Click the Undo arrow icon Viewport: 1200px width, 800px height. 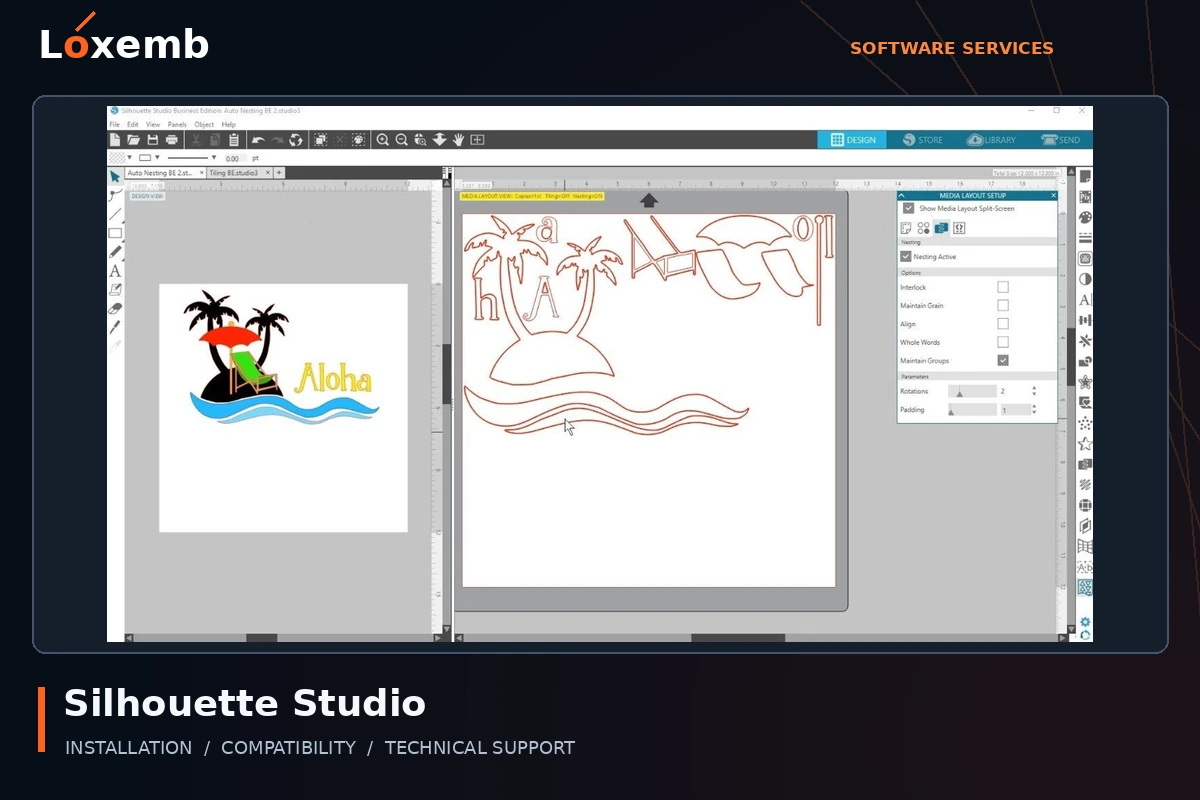(x=258, y=140)
